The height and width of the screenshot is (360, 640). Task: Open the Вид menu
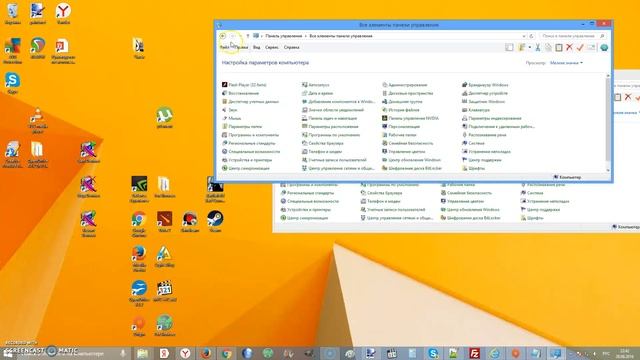click(256, 47)
